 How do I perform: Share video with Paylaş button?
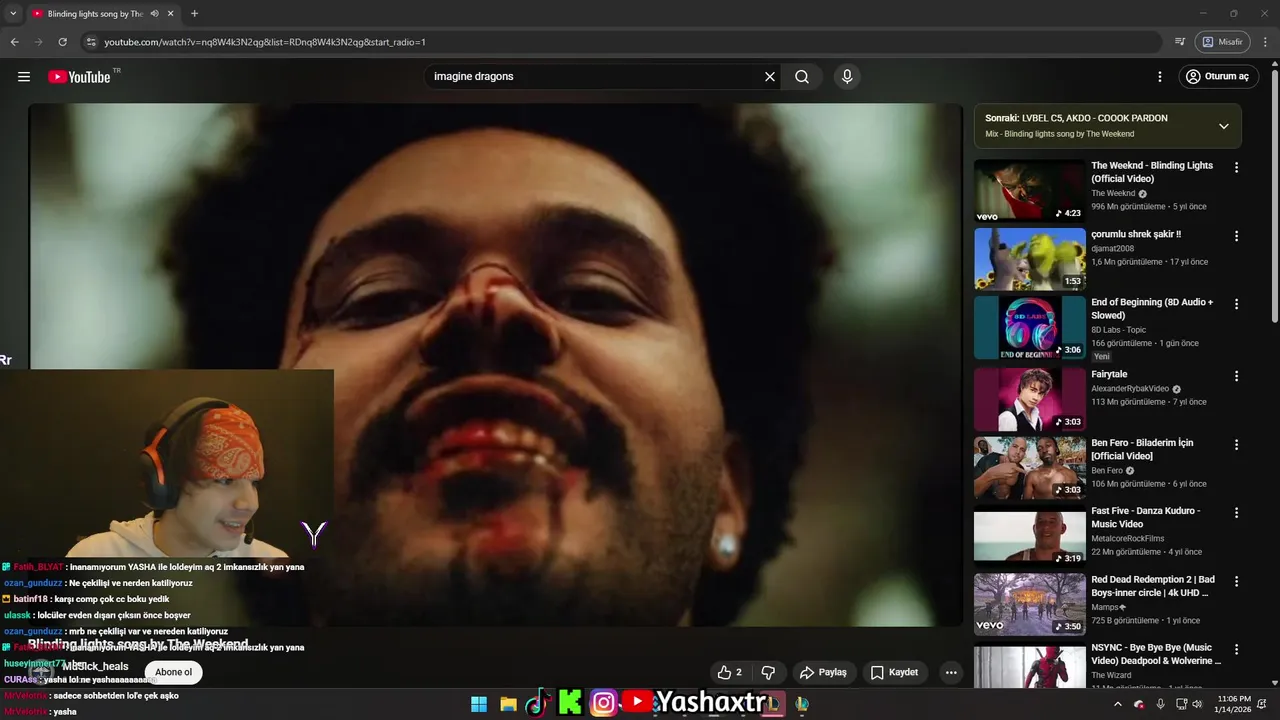(x=822, y=673)
